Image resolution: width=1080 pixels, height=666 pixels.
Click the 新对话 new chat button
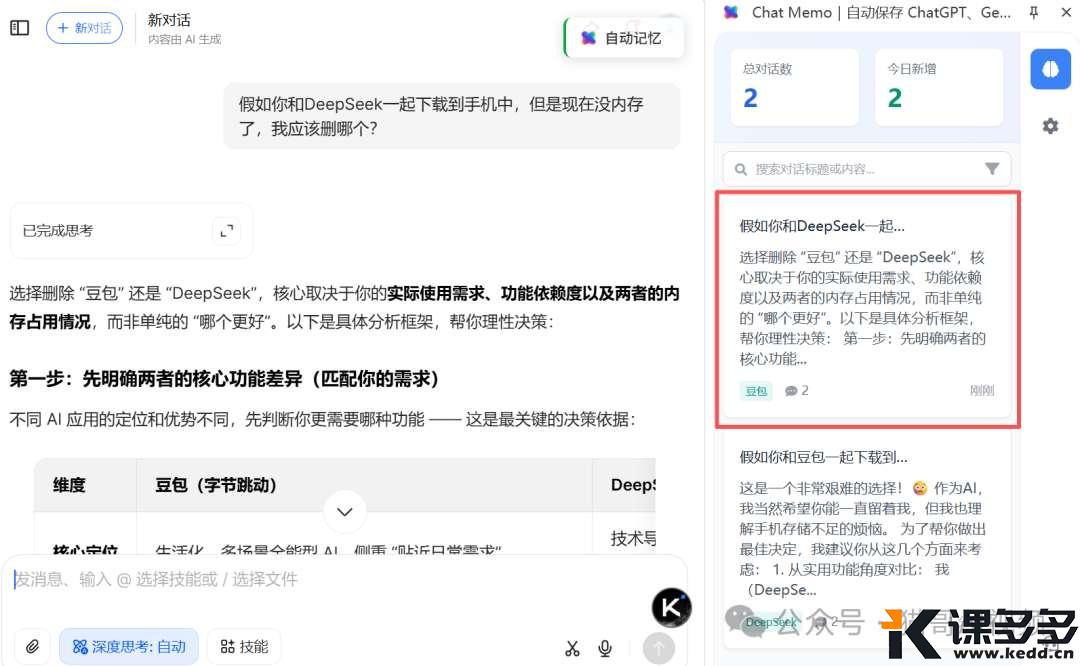[x=84, y=28]
